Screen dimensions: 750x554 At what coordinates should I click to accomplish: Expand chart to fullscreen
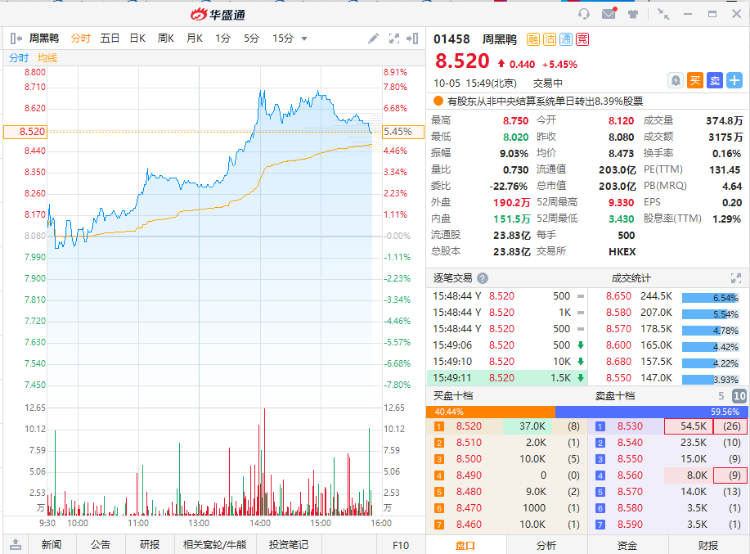tap(394, 38)
